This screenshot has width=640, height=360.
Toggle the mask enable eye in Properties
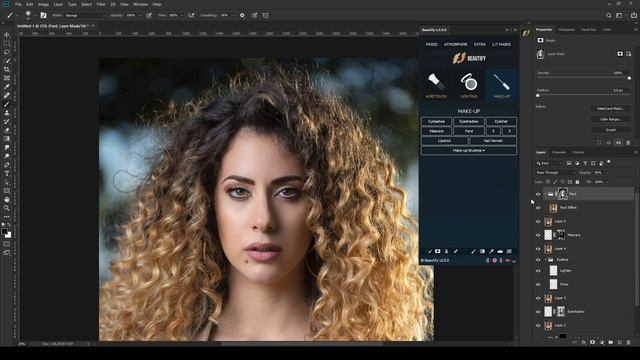tap(618, 142)
